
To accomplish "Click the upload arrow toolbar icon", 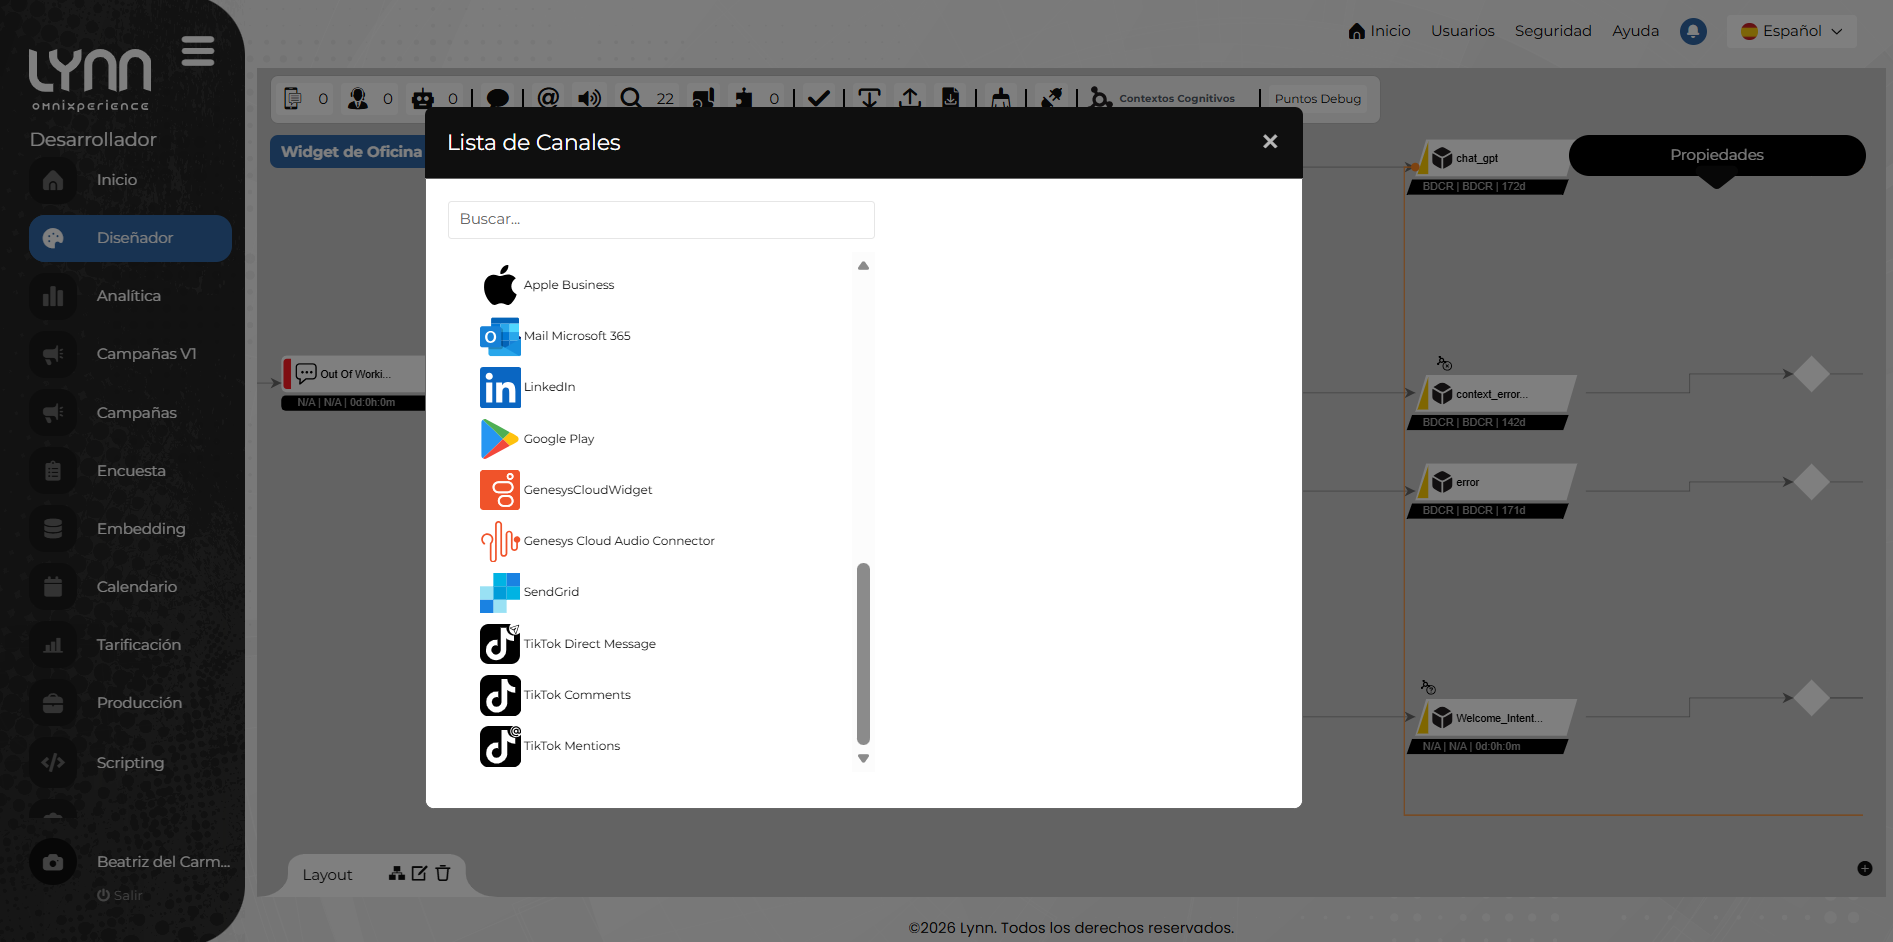I will click(910, 98).
